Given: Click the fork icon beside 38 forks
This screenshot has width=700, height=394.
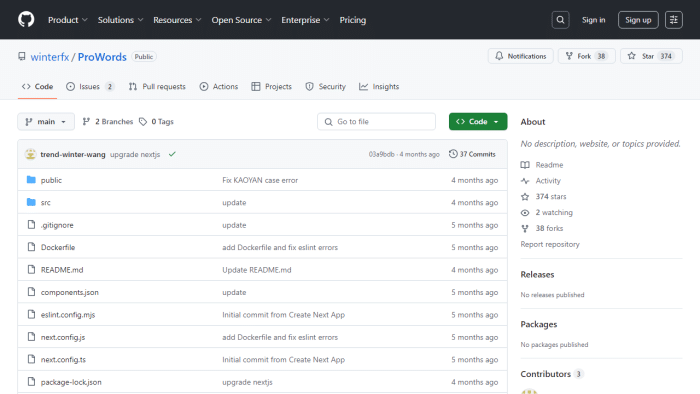Looking at the screenshot, I should [525, 228].
